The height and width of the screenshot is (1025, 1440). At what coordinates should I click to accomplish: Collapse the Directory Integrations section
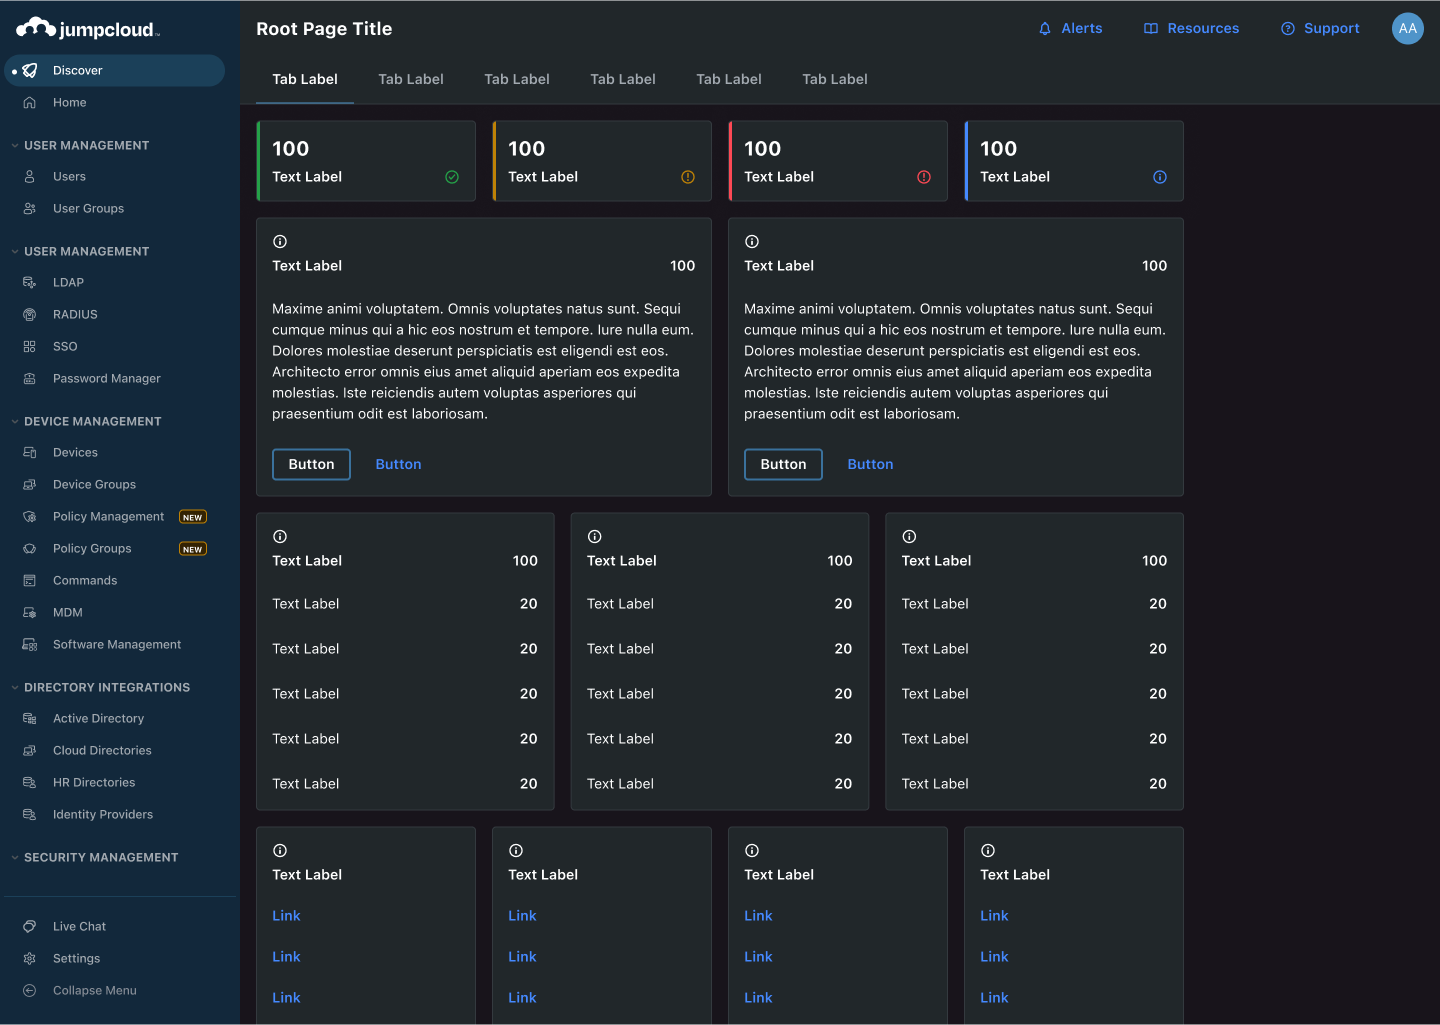15,688
